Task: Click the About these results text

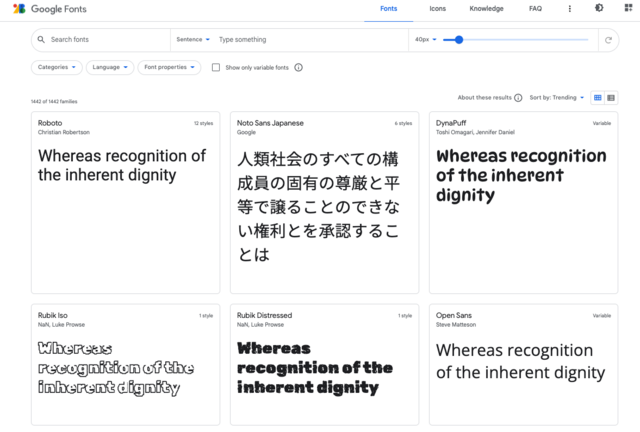Action: [x=484, y=98]
